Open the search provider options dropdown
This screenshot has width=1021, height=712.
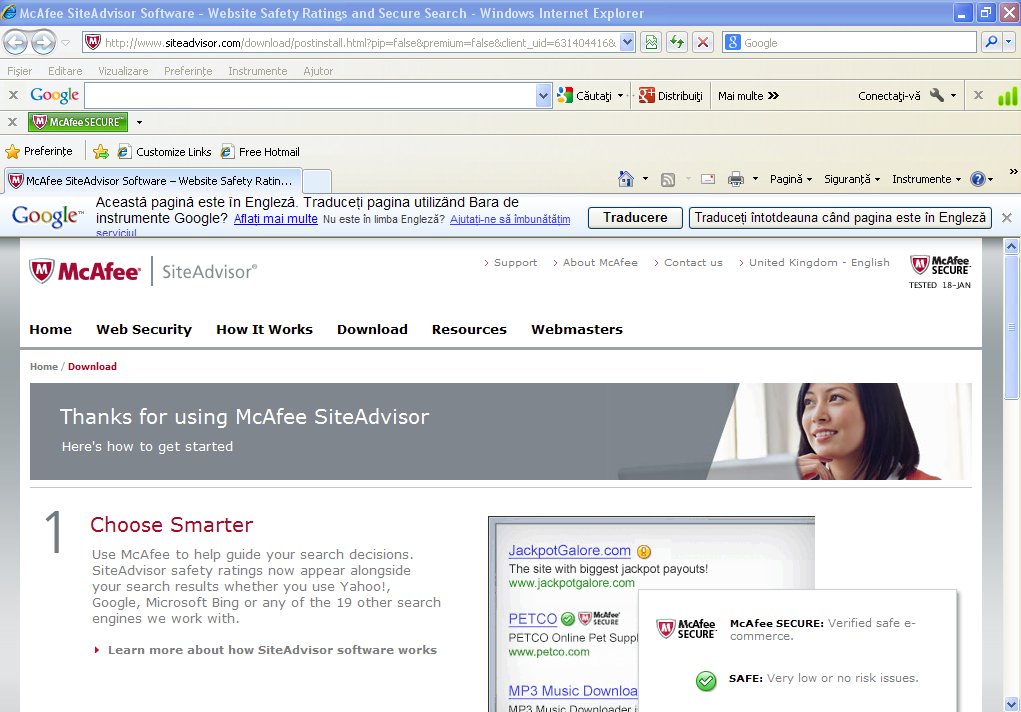(1008, 42)
